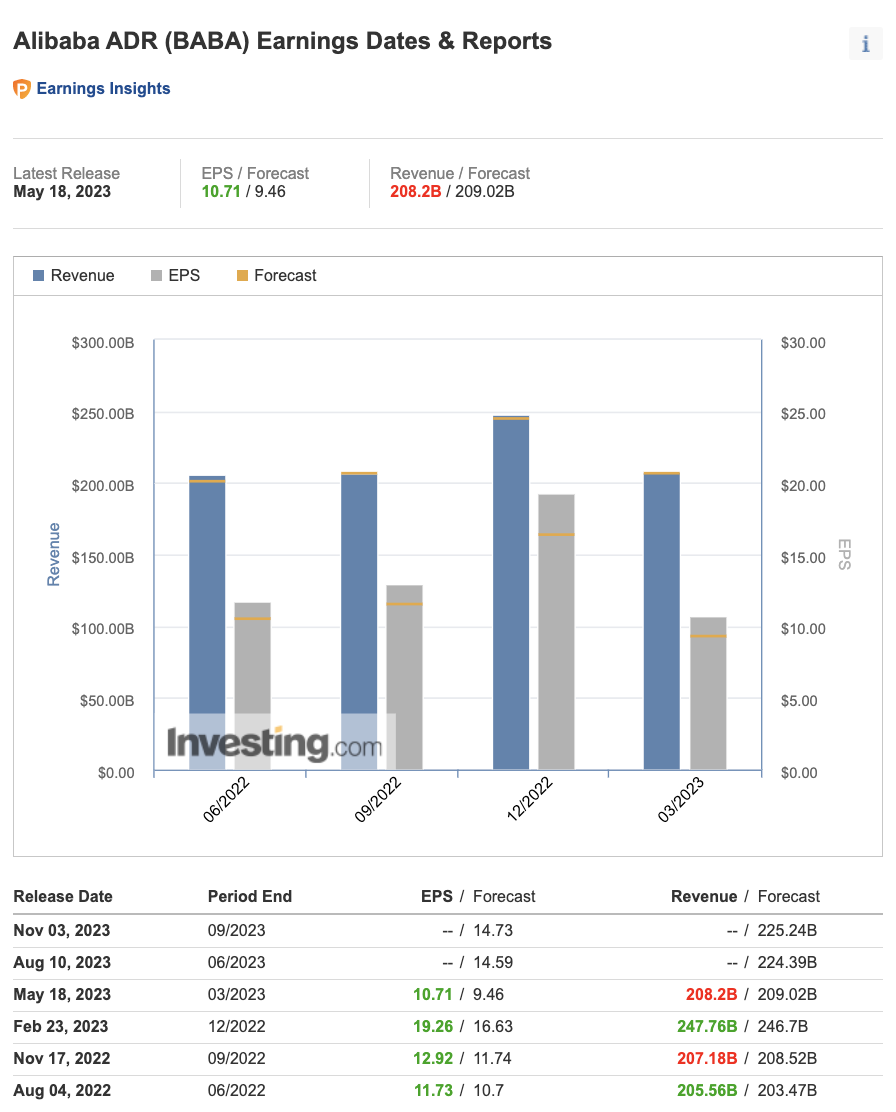Click the Revenue / Forecast column header
This screenshot has width=896, height=1112.
coord(745,896)
